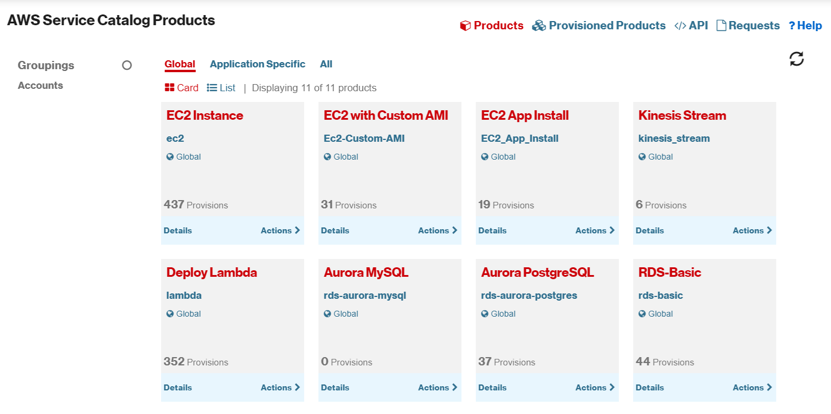Switch to Card view
Screen dimensions: 831x414
[181, 88]
